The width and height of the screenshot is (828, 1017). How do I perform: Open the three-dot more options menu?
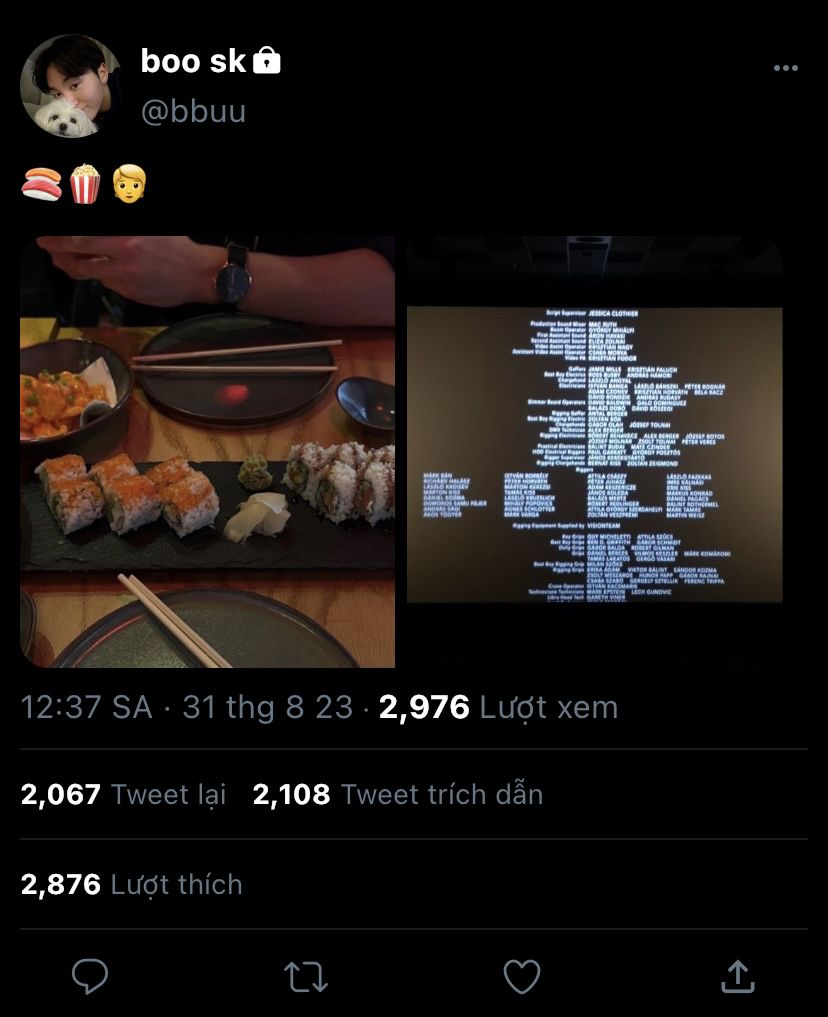point(786,68)
